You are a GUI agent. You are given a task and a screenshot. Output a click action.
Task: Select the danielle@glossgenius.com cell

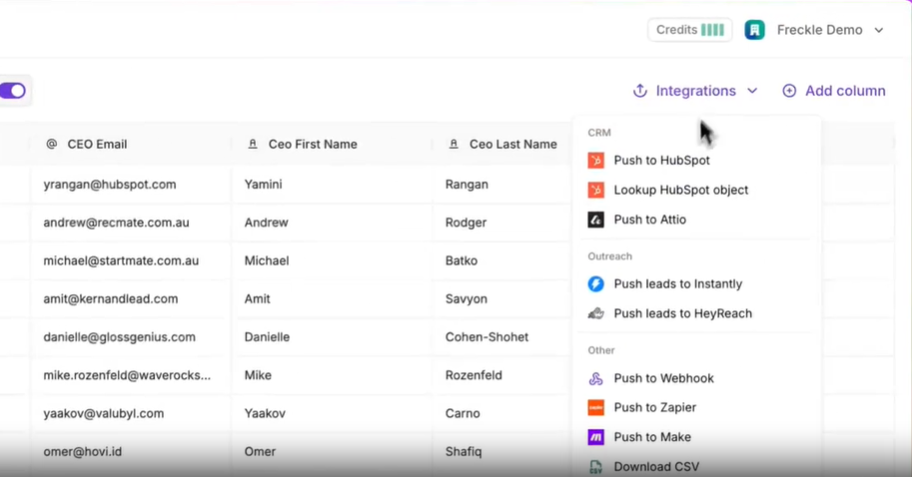point(131,337)
